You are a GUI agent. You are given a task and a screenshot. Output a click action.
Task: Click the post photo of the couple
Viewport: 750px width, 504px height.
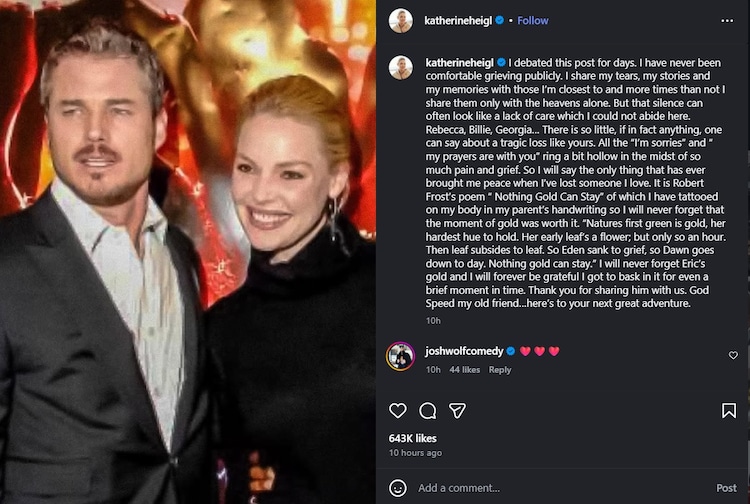click(x=188, y=252)
